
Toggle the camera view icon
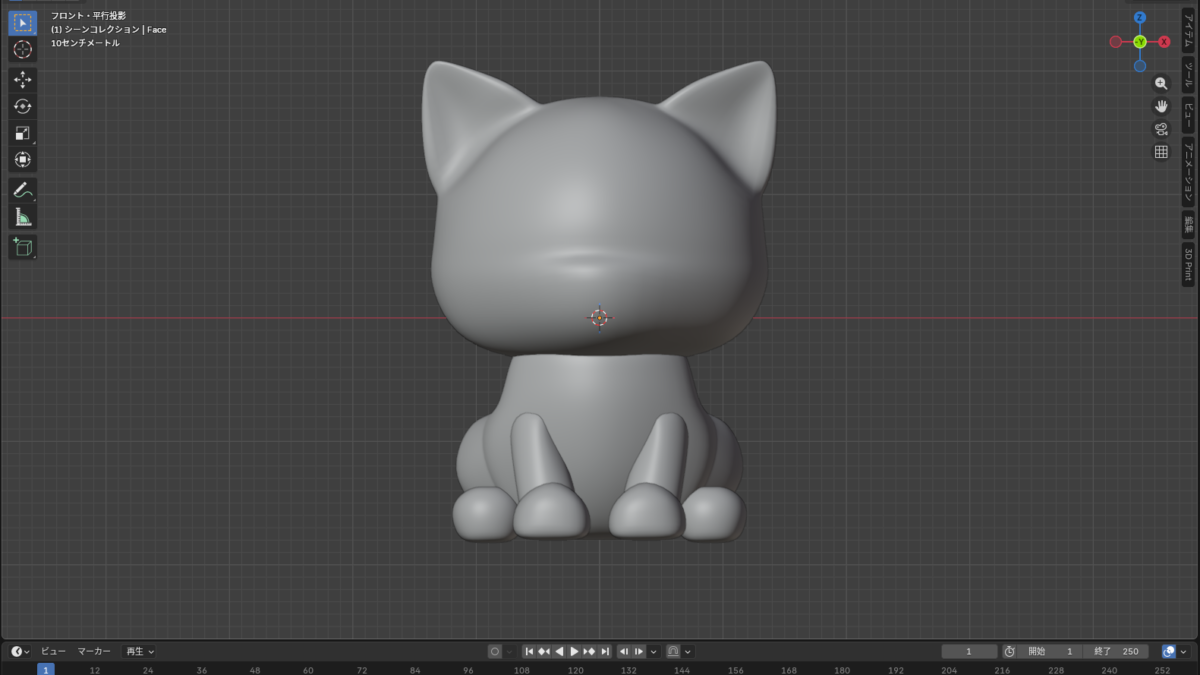1160,128
